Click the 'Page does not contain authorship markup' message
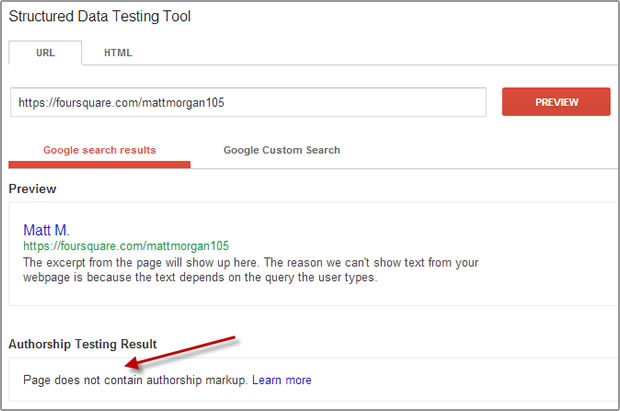Screen dimensions: 620x411 (135, 380)
